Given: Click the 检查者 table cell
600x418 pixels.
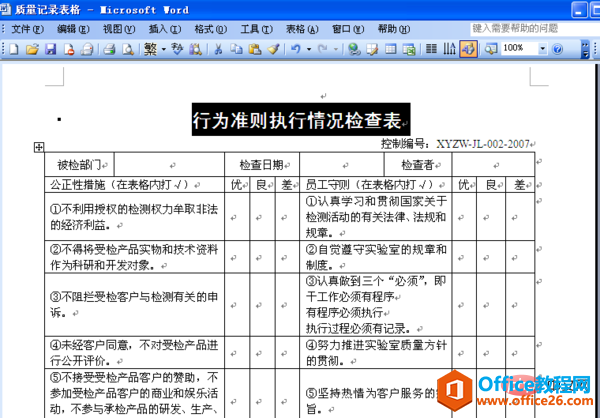Looking at the screenshot, I should [418, 165].
